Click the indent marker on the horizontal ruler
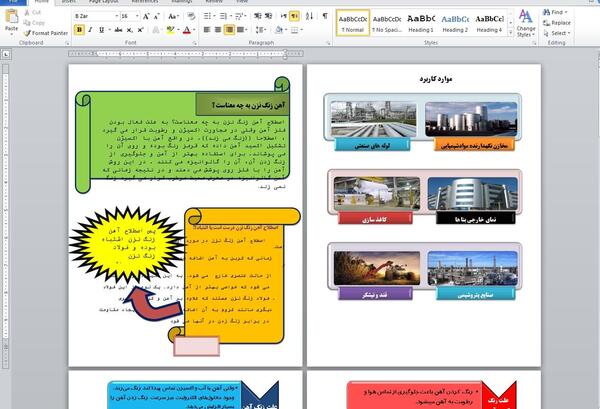 click(x=285, y=54)
